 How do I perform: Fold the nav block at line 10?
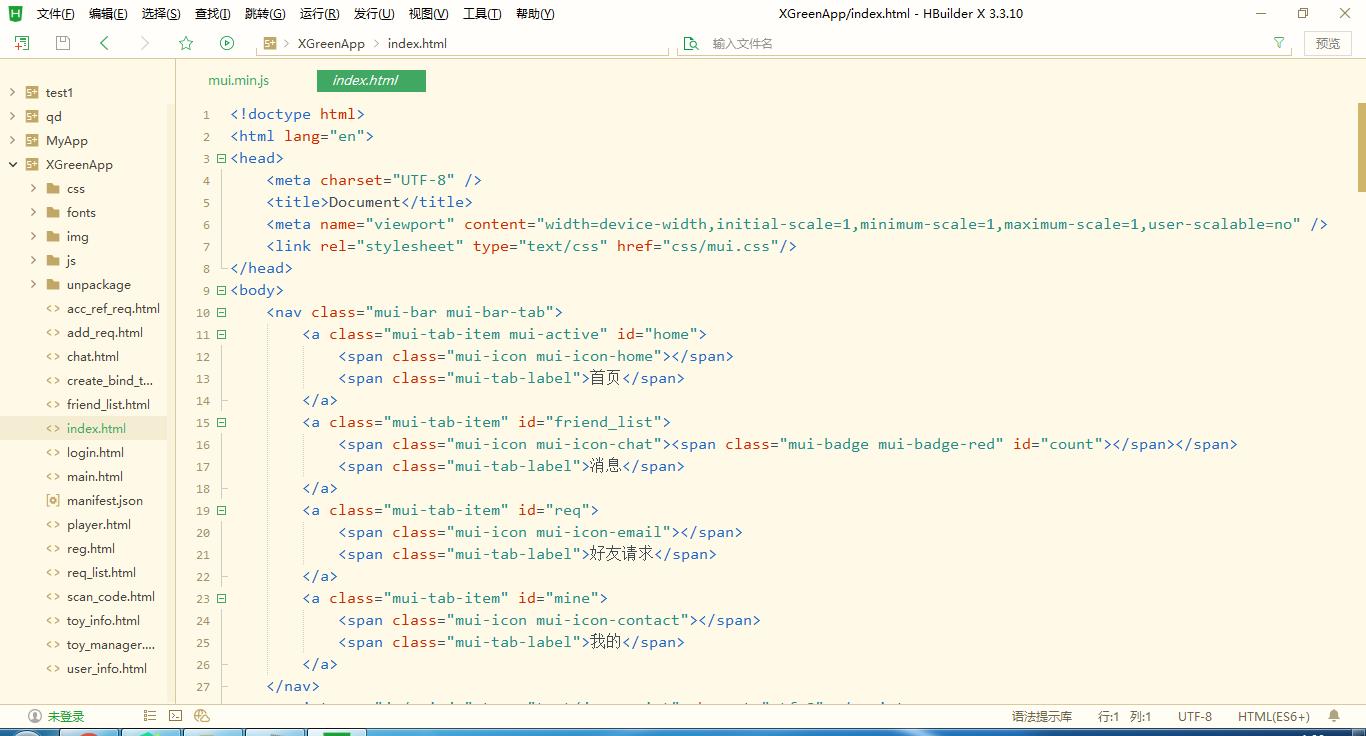[x=221, y=312]
